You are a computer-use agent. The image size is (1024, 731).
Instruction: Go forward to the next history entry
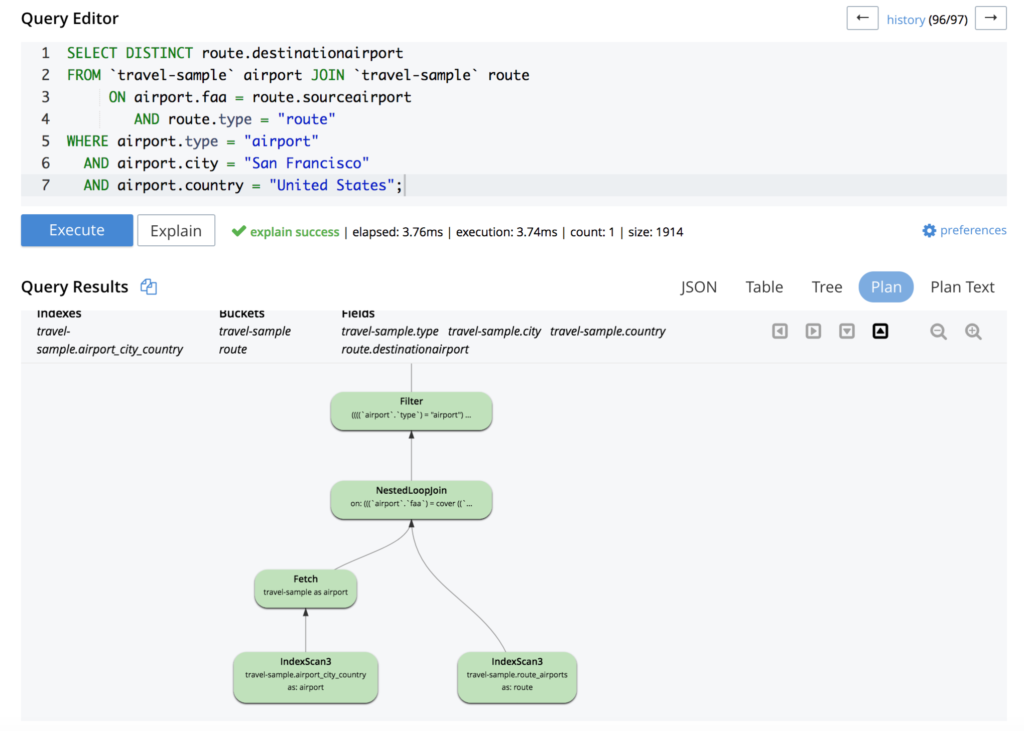click(x=990, y=18)
